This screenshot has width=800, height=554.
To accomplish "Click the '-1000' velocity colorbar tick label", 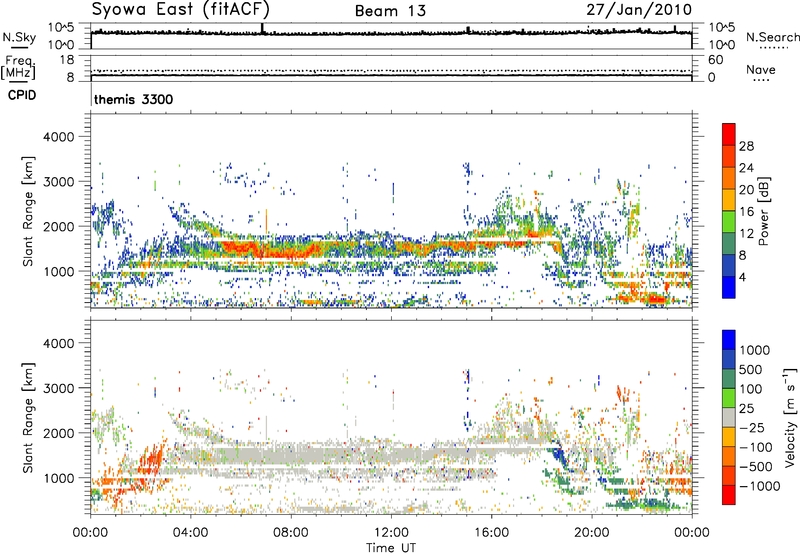I will coord(760,486).
